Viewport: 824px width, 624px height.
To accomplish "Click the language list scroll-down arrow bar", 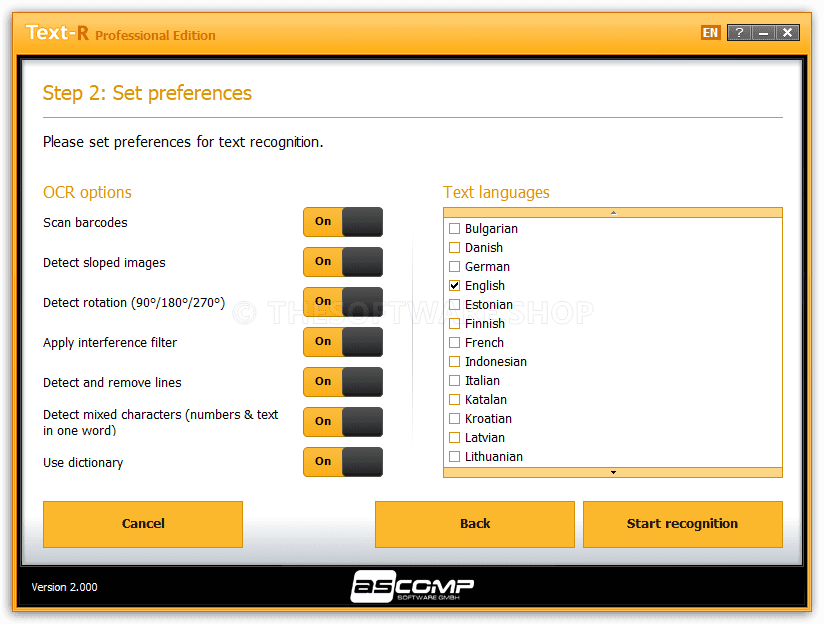I will [x=613, y=473].
